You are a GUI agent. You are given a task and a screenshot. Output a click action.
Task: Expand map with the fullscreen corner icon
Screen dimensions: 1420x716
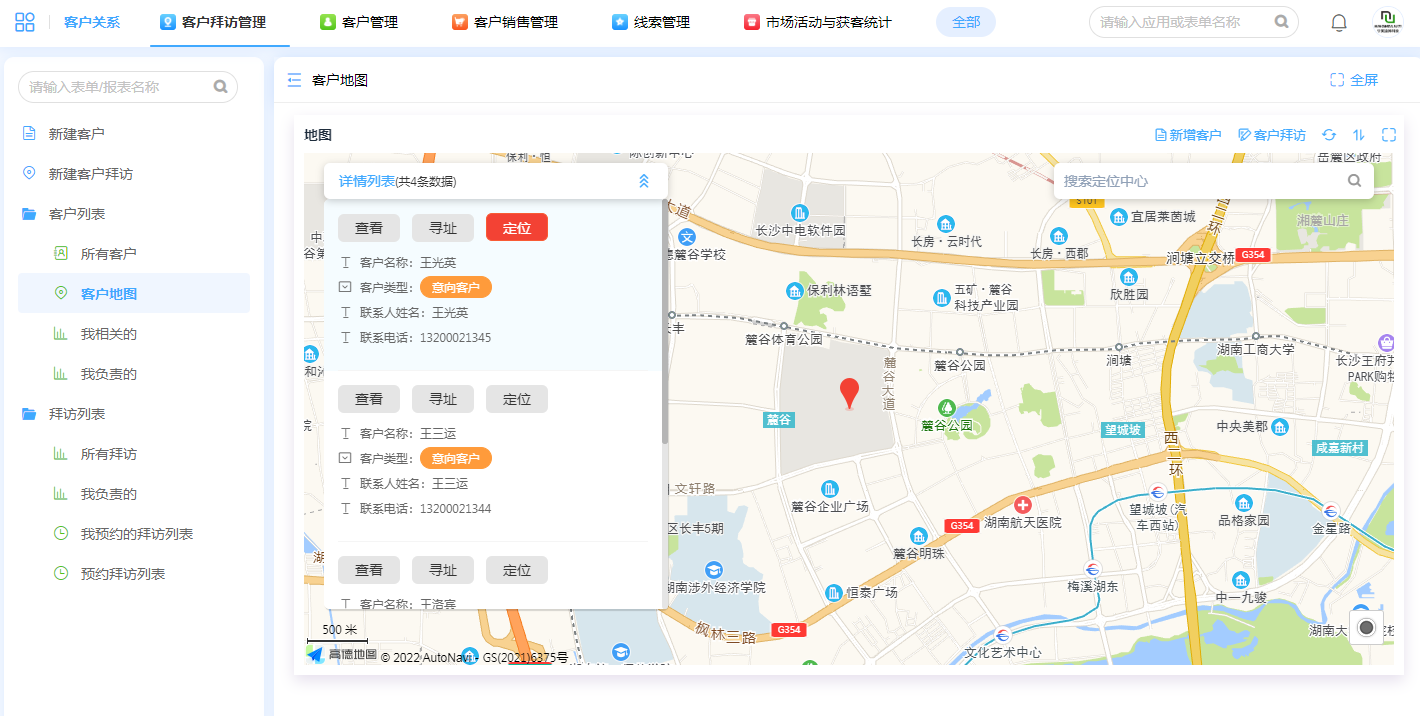click(1389, 135)
